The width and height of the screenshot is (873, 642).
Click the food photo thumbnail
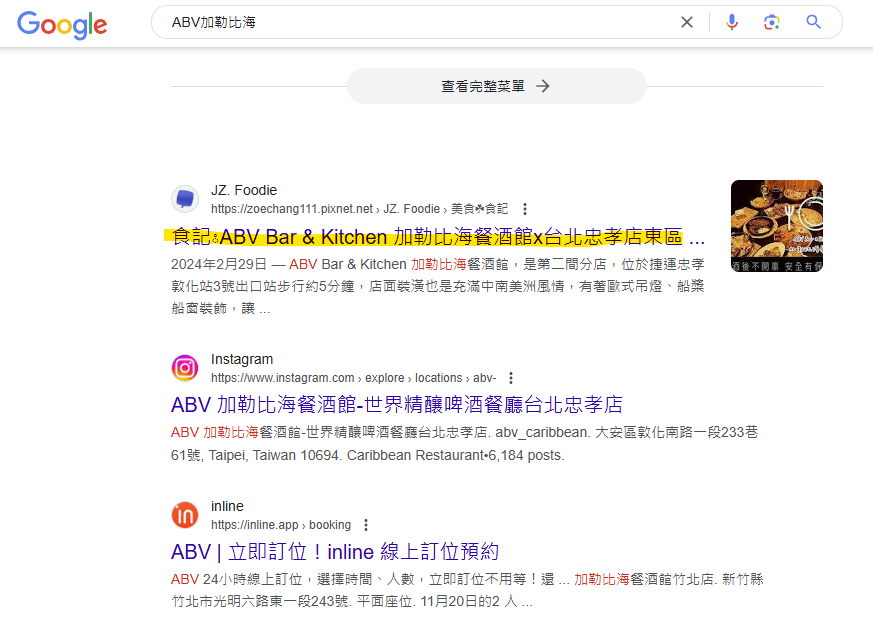tap(776, 225)
